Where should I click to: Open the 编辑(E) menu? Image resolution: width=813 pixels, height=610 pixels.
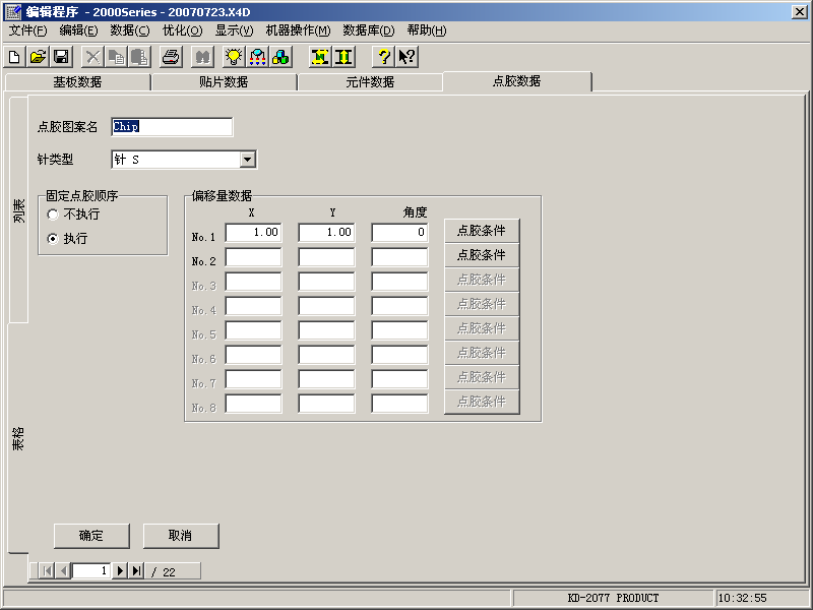coord(78,31)
